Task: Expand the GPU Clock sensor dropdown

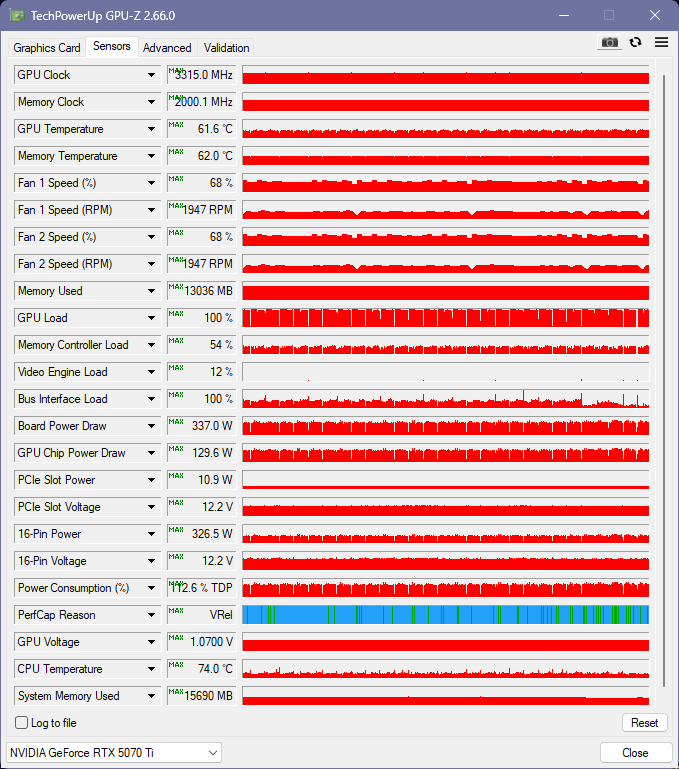Action: [x=151, y=75]
